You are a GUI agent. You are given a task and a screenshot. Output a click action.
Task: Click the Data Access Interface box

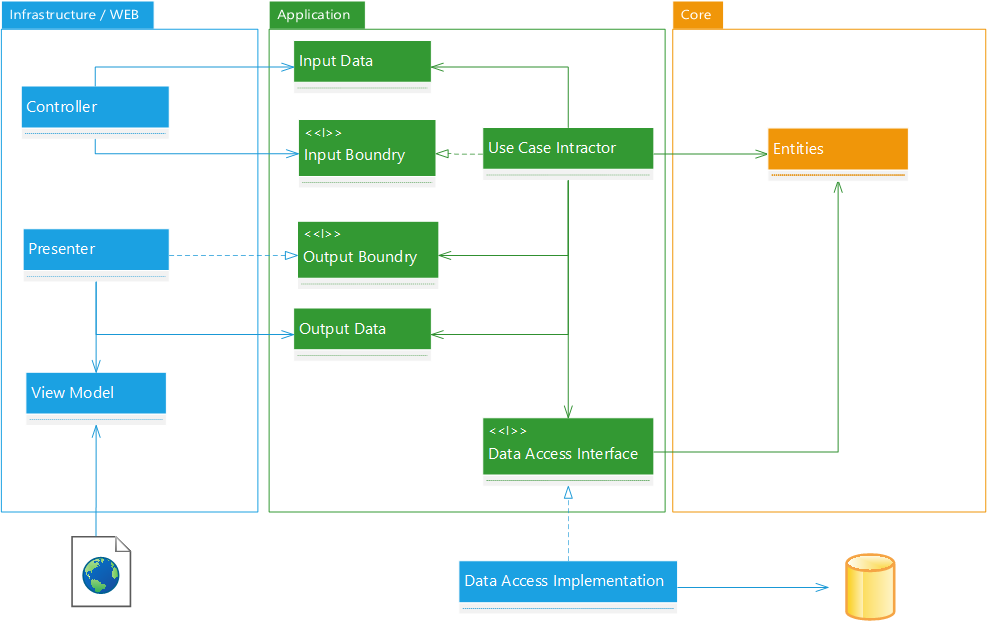(567, 446)
